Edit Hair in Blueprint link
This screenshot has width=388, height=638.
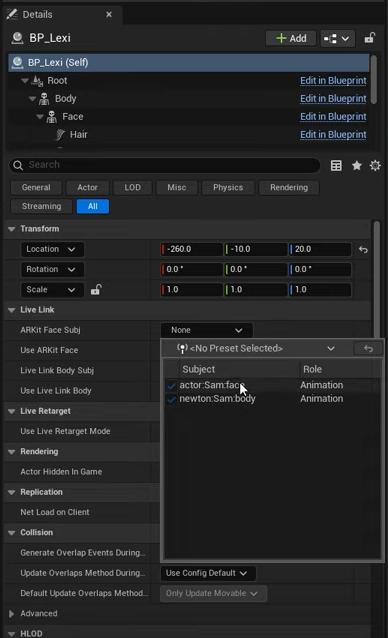[333, 134]
